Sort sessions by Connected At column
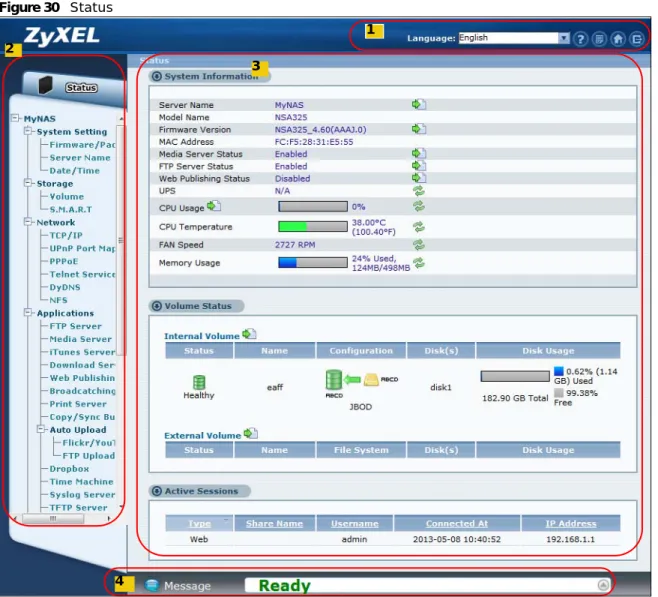This screenshot has height=597, width=658. tap(457, 524)
